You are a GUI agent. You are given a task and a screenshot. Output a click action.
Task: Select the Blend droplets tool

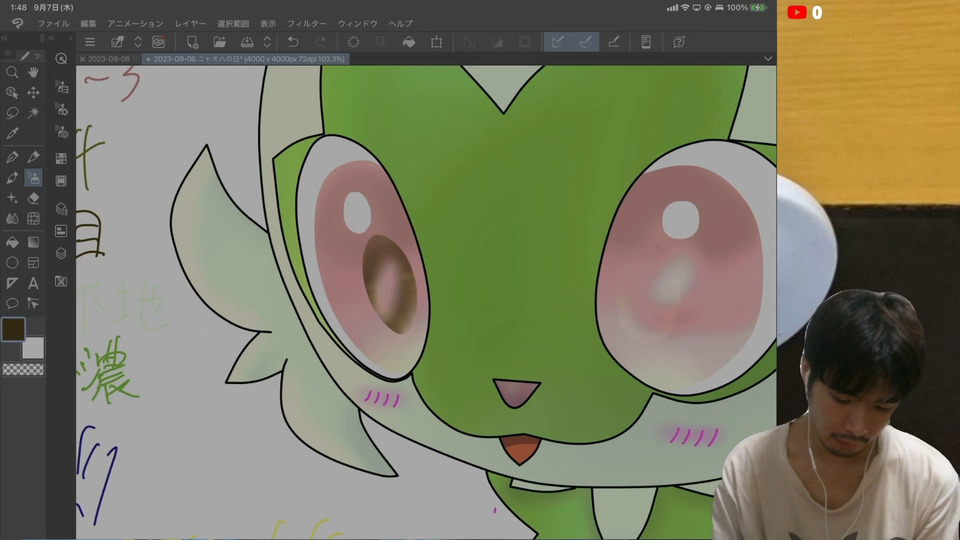pyautogui.click(x=12, y=219)
